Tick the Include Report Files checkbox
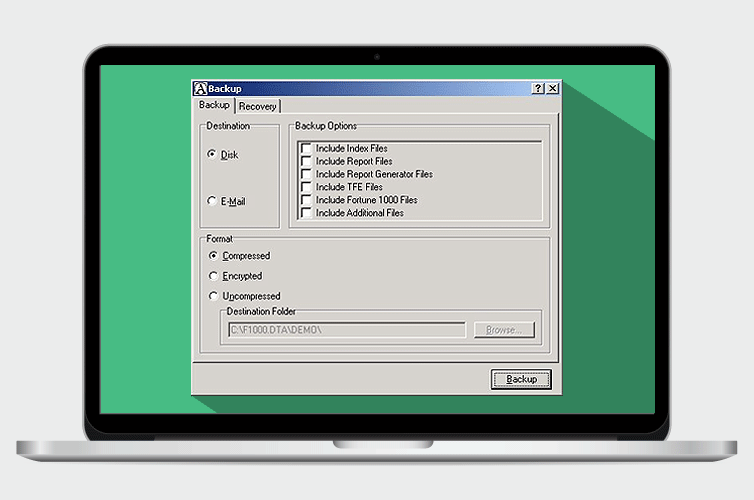 tap(306, 161)
